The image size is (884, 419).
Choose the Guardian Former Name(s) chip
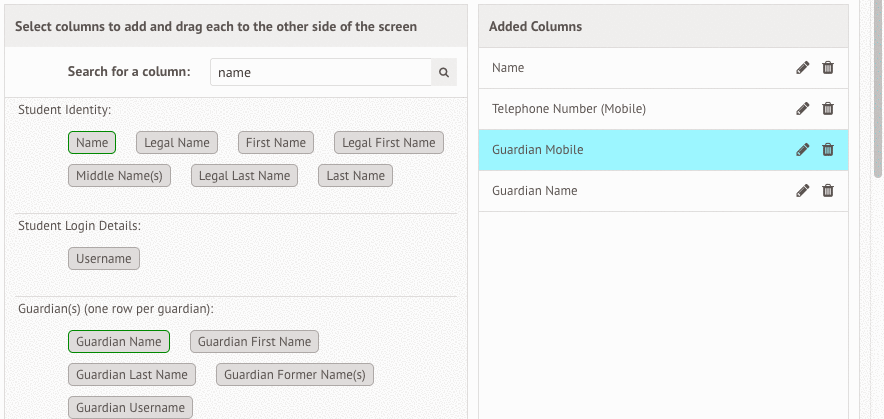(295, 375)
